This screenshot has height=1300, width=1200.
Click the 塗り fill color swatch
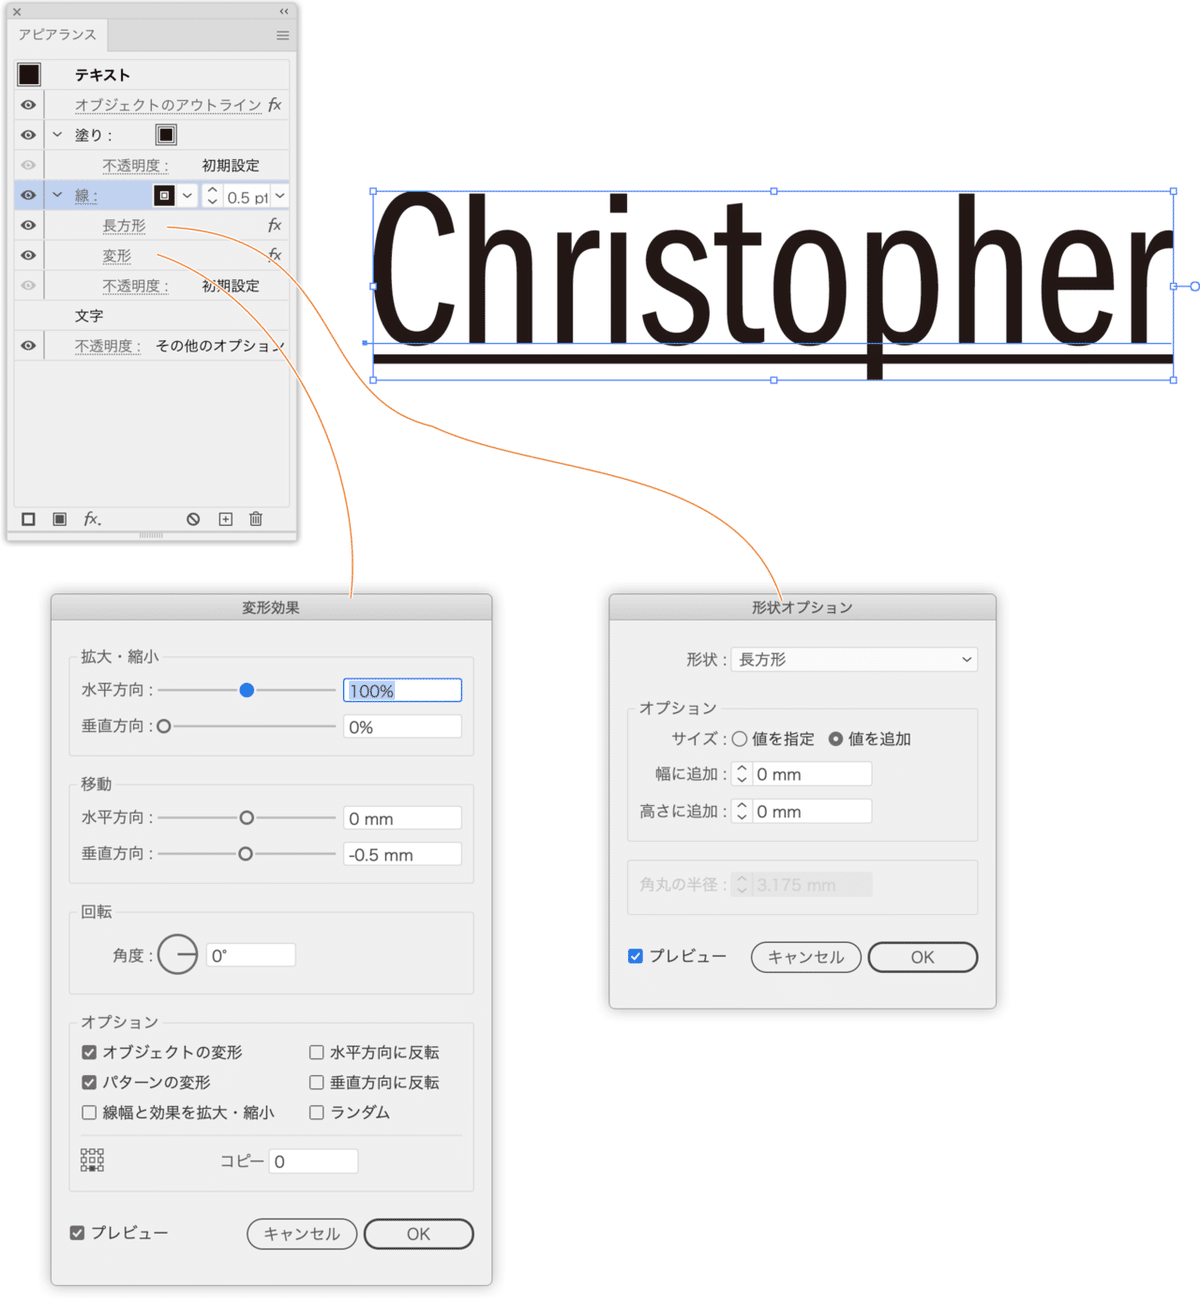(x=166, y=134)
